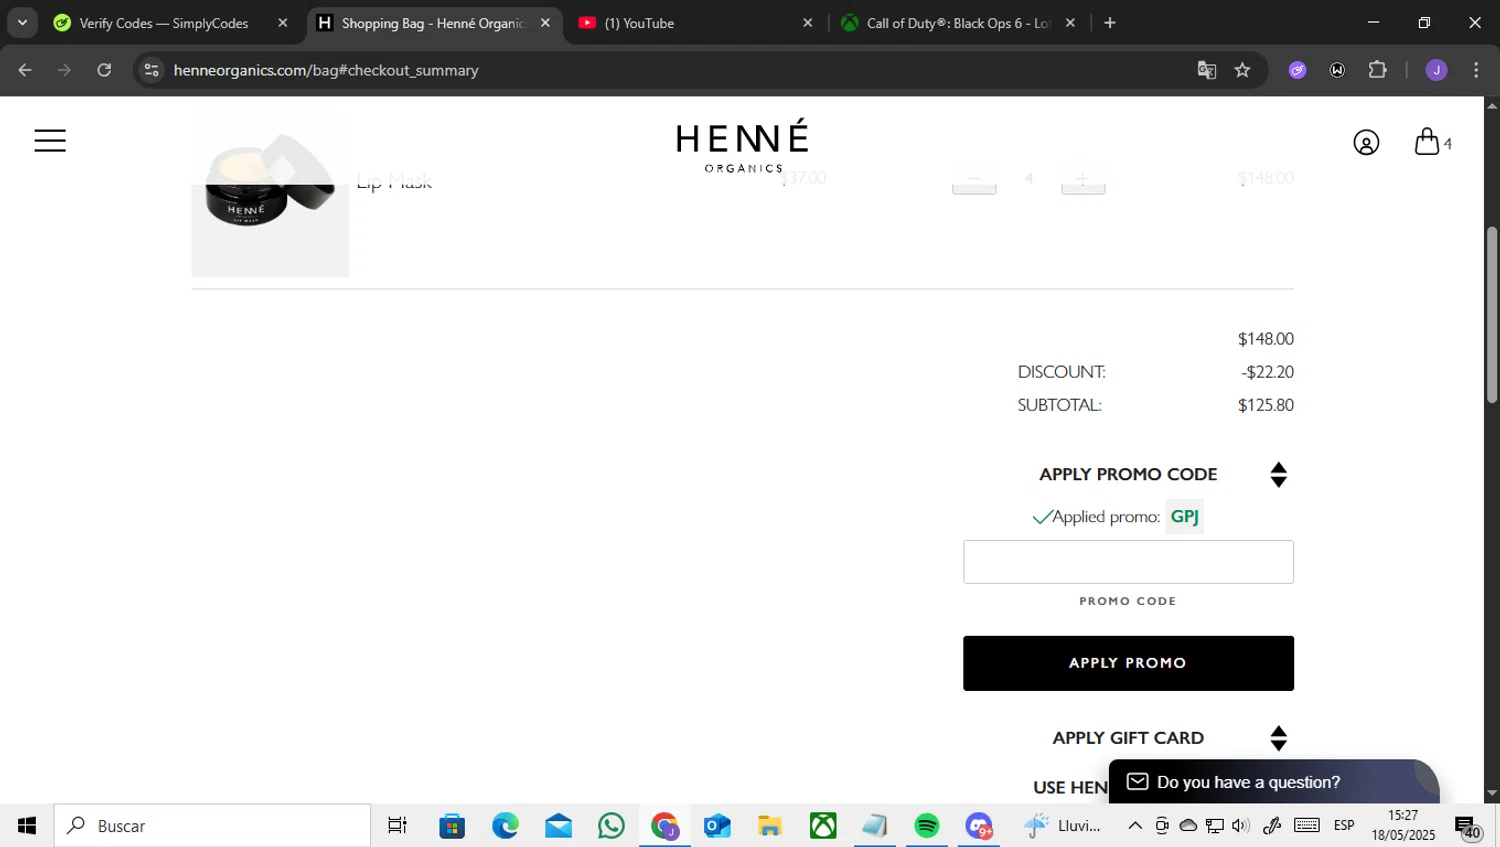1500x847 pixels.
Task: Bookmark this page with the star
Action: [1243, 70]
